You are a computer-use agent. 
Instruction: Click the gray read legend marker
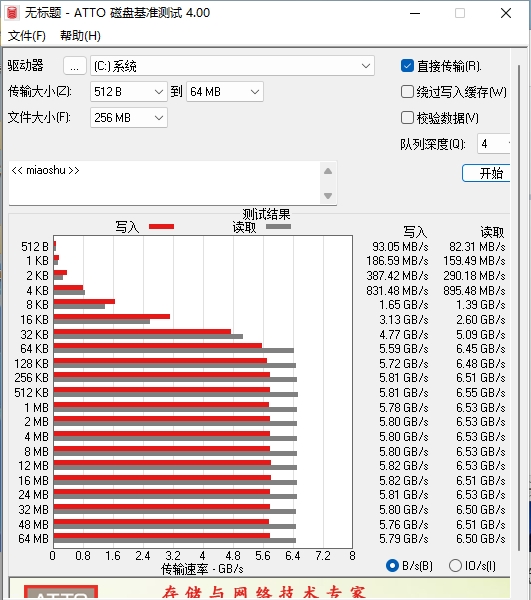tap(278, 227)
